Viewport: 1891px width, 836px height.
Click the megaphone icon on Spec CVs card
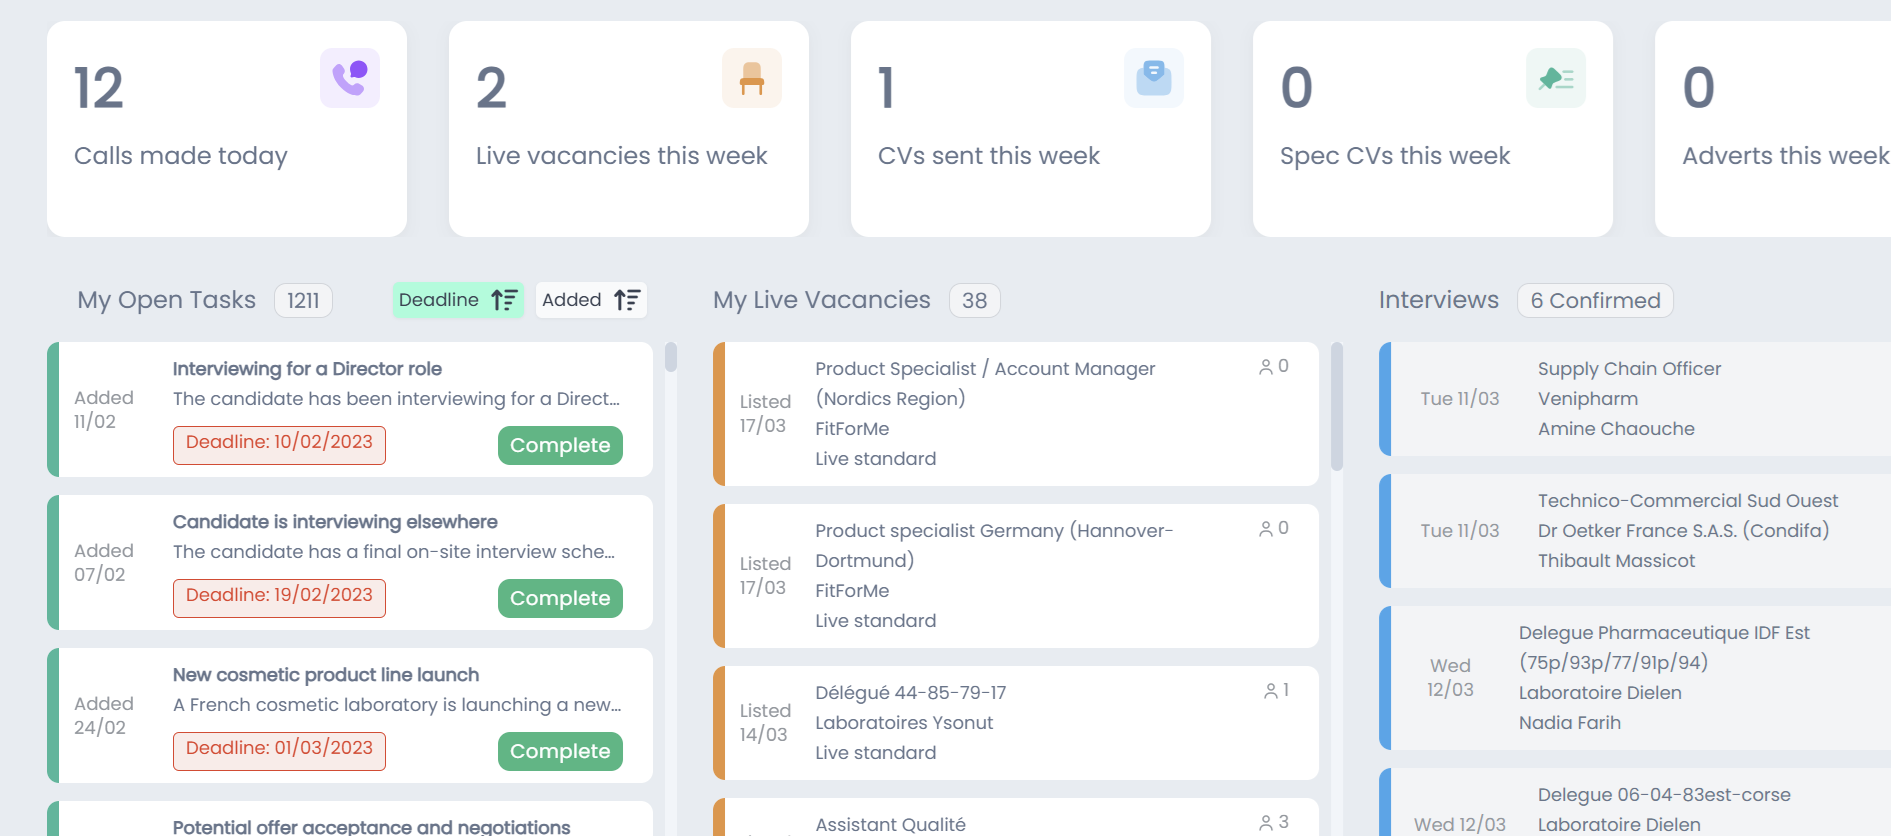point(1556,78)
